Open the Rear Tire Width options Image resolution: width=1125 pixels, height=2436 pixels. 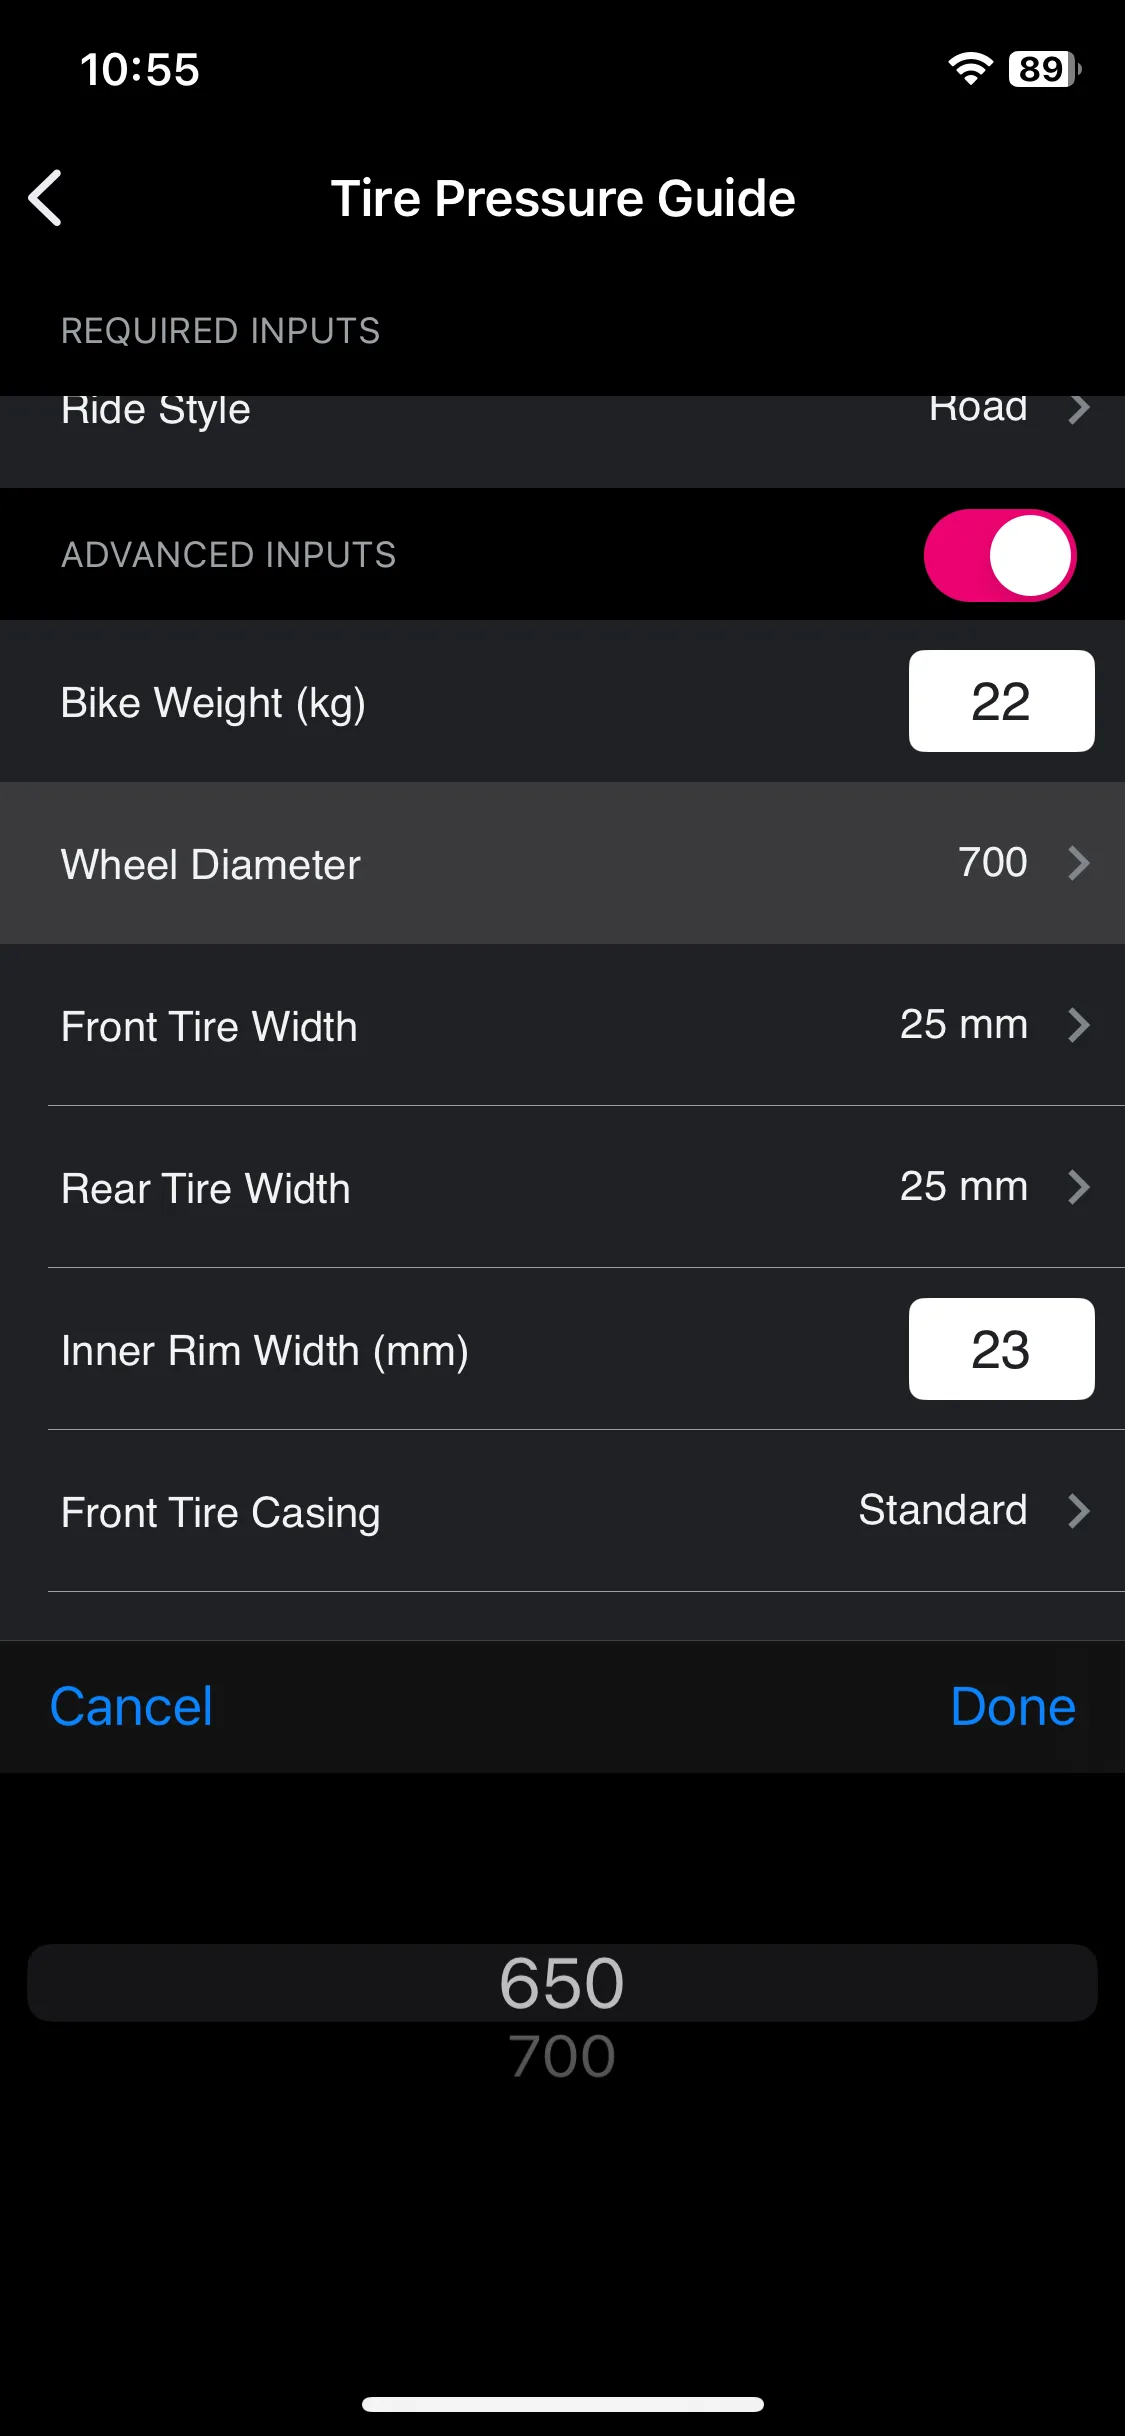tap(562, 1187)
